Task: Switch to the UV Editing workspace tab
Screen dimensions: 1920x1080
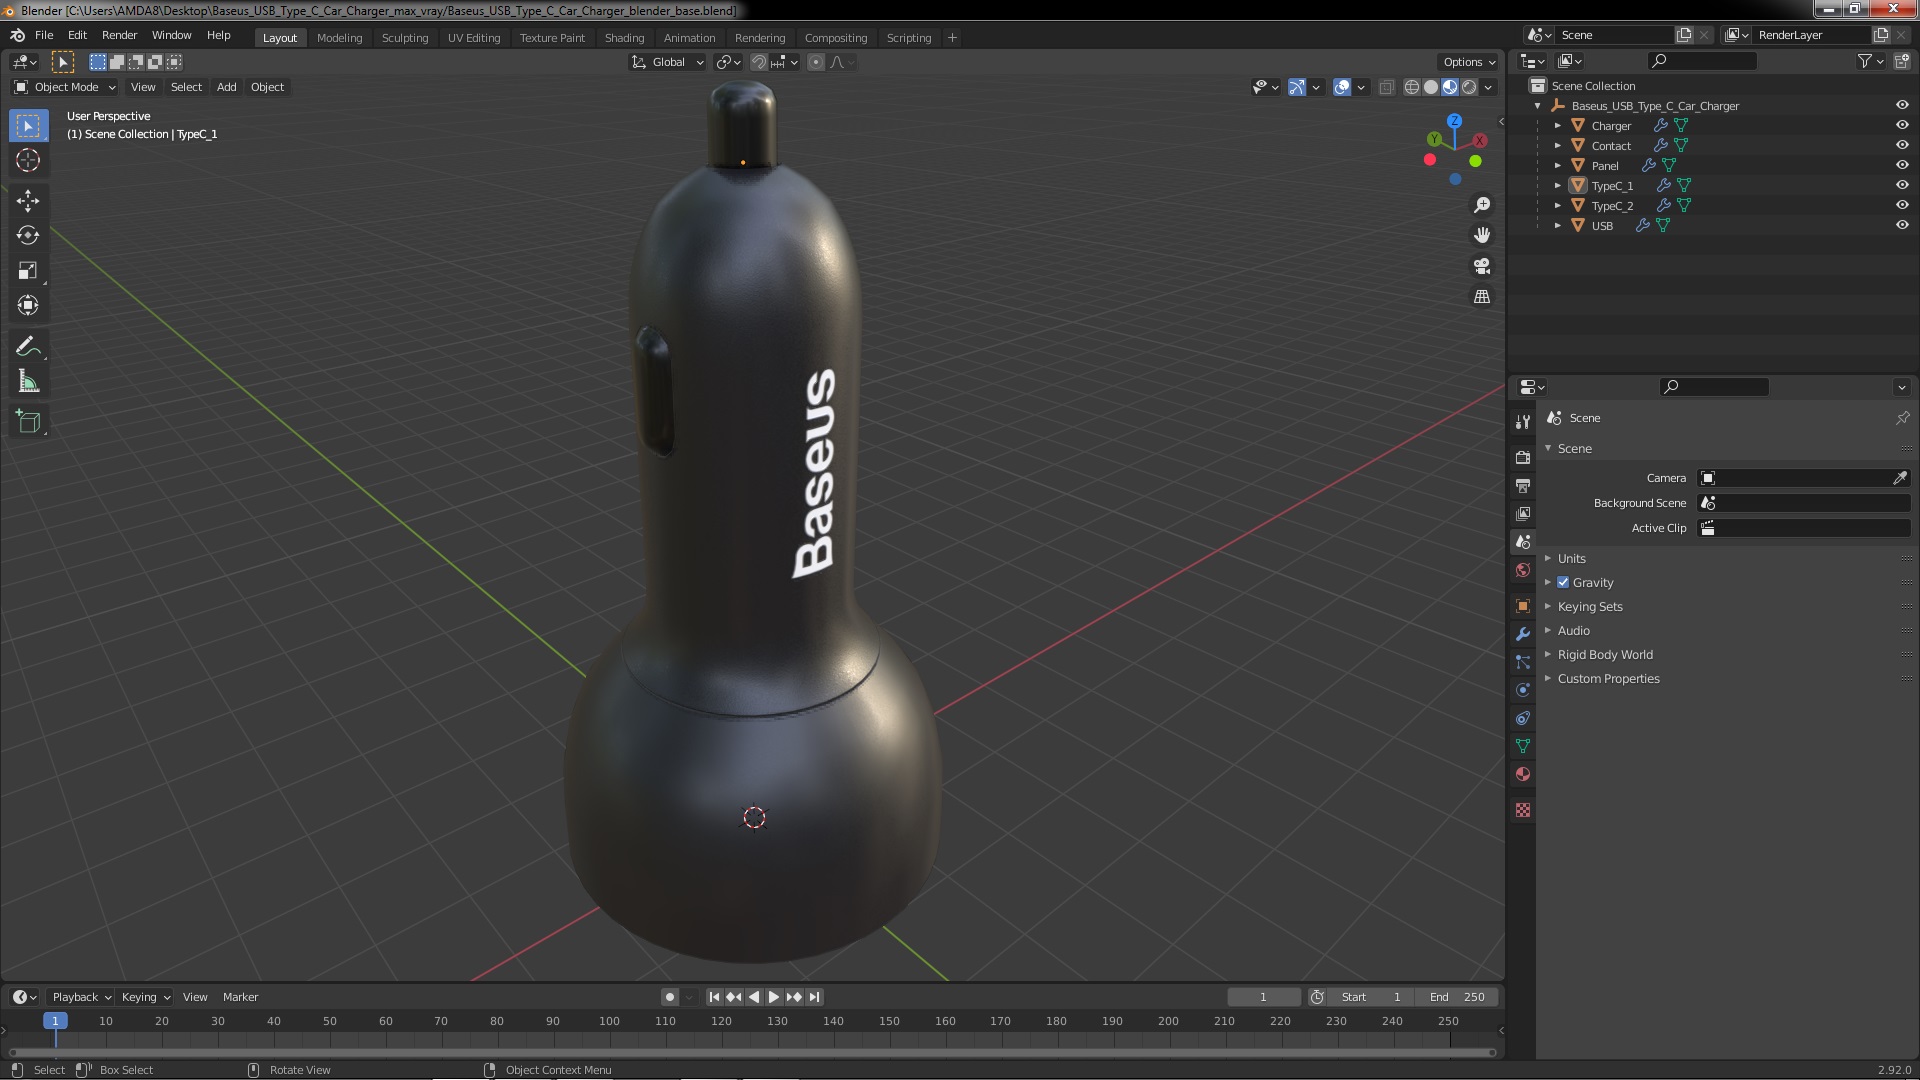Action: (474, 38)
